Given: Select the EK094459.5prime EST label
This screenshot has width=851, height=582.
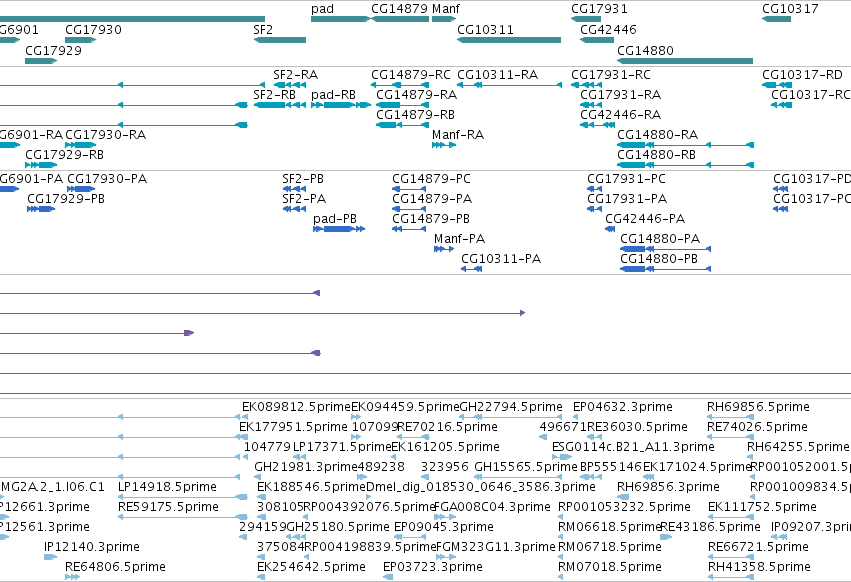Looking at the screenshot, I should click(x=405, y=407).
